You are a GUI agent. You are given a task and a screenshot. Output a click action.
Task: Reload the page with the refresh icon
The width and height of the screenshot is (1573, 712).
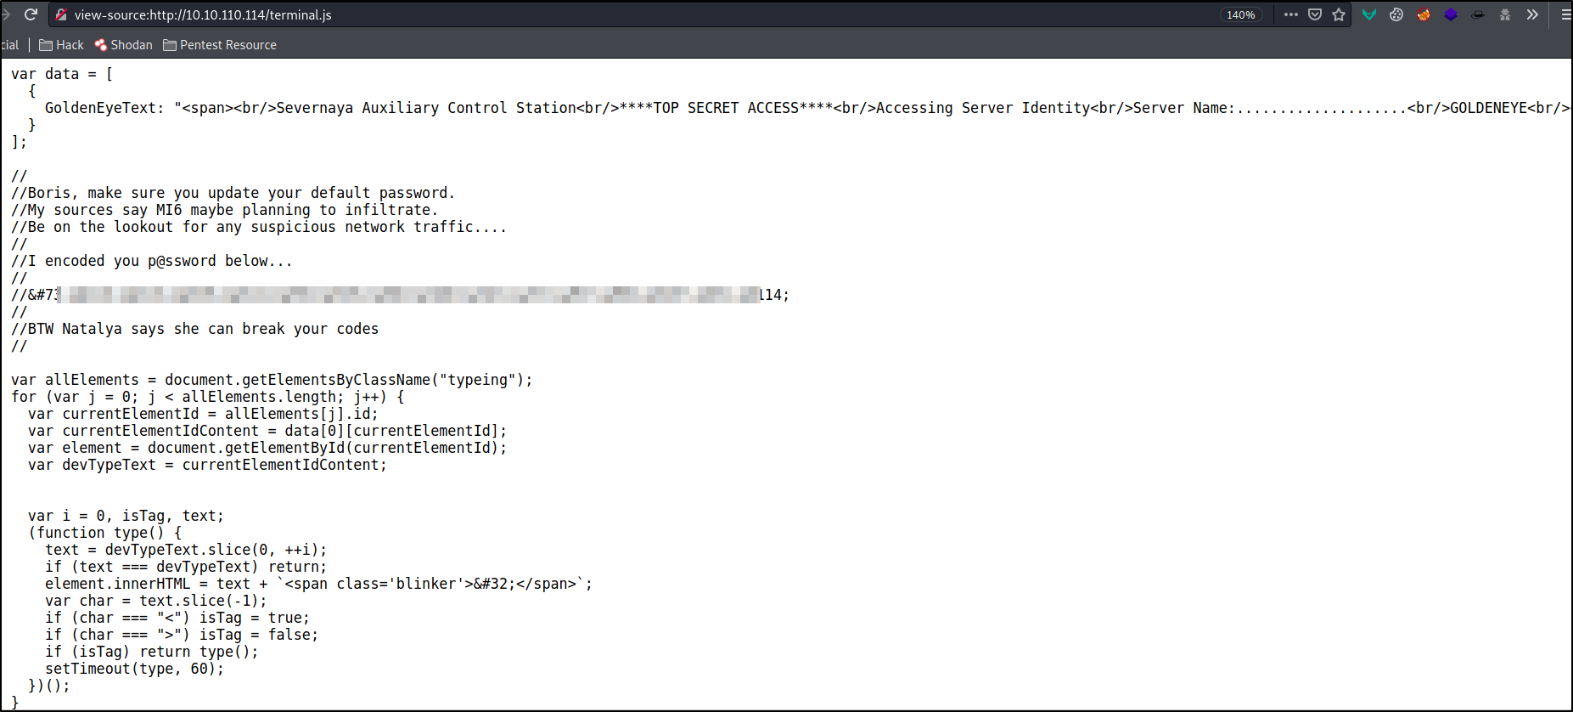(31, 15)
